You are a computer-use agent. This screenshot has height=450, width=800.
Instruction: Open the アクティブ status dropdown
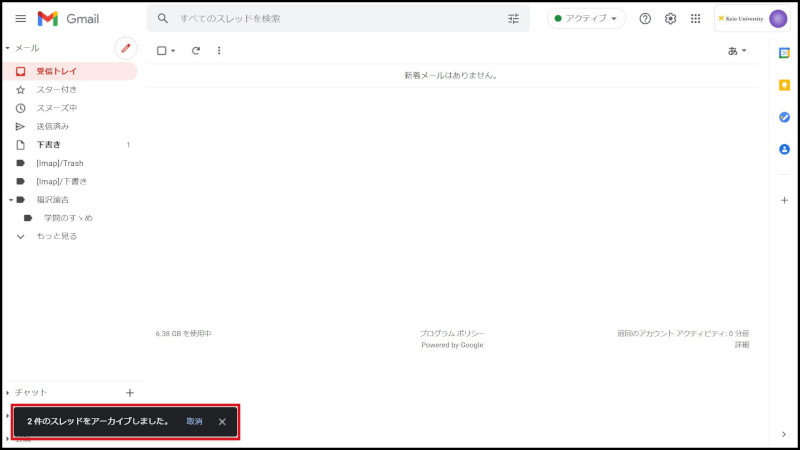point(588,19)
